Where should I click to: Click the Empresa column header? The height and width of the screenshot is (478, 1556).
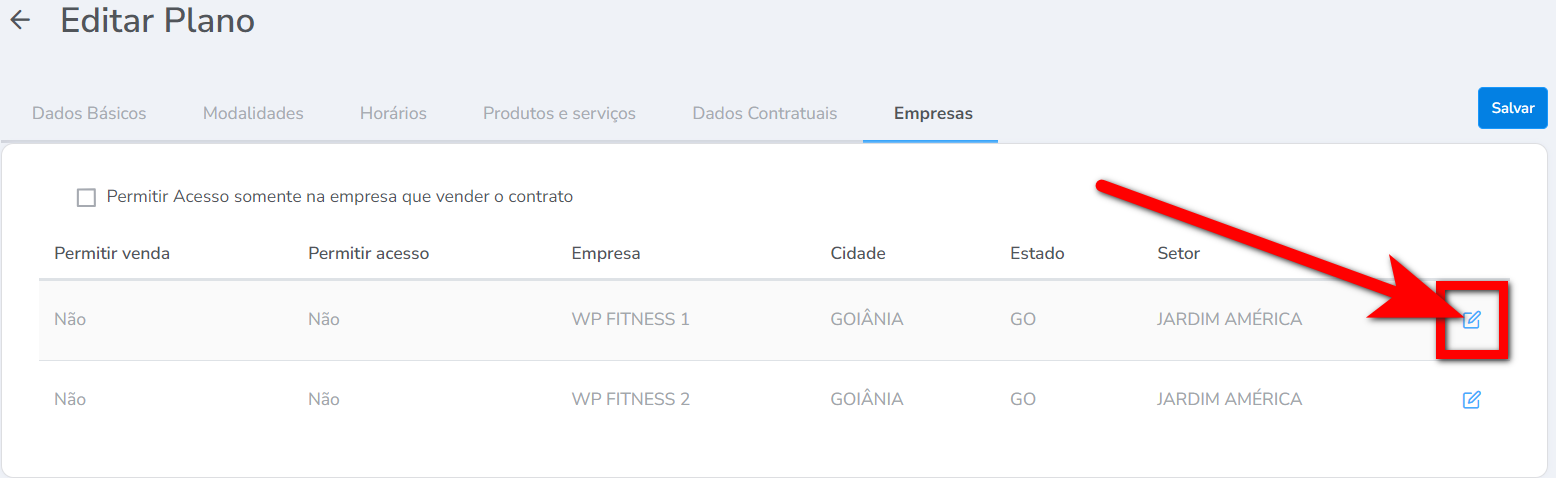pos(606,253)
